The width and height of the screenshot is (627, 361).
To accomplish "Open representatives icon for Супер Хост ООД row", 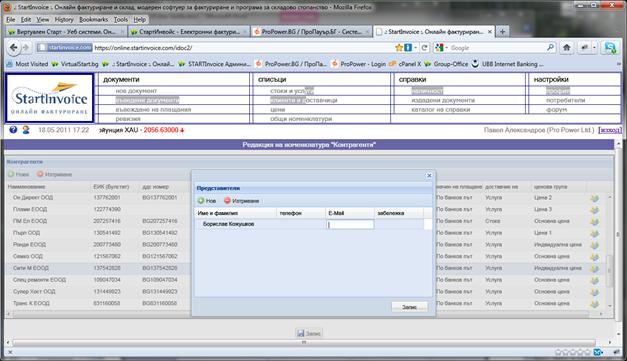I will tap(594, 292).
